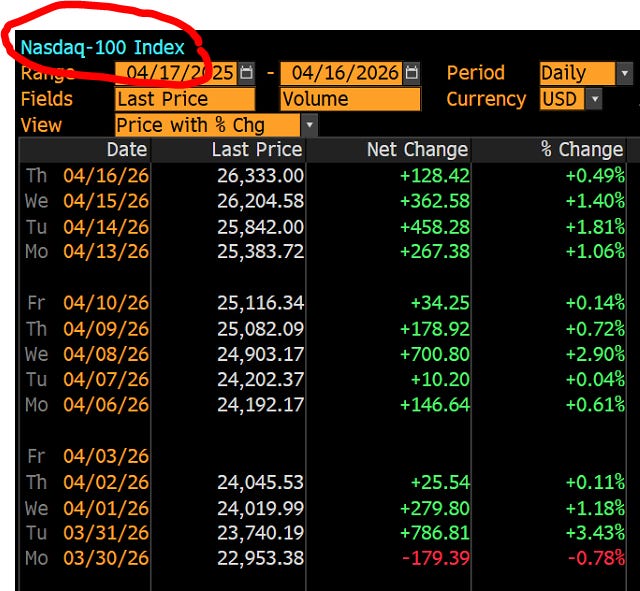
Task: Click last price 26,204.58
Action: click(x=260, y=201)
